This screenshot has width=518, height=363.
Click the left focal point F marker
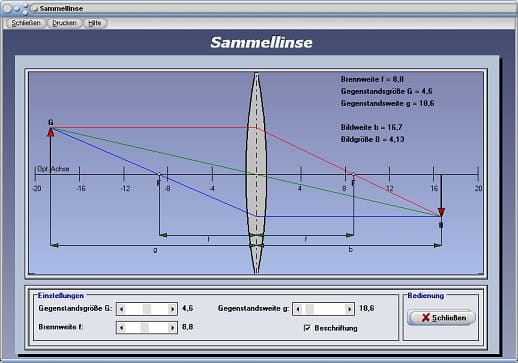click(159, 174)
